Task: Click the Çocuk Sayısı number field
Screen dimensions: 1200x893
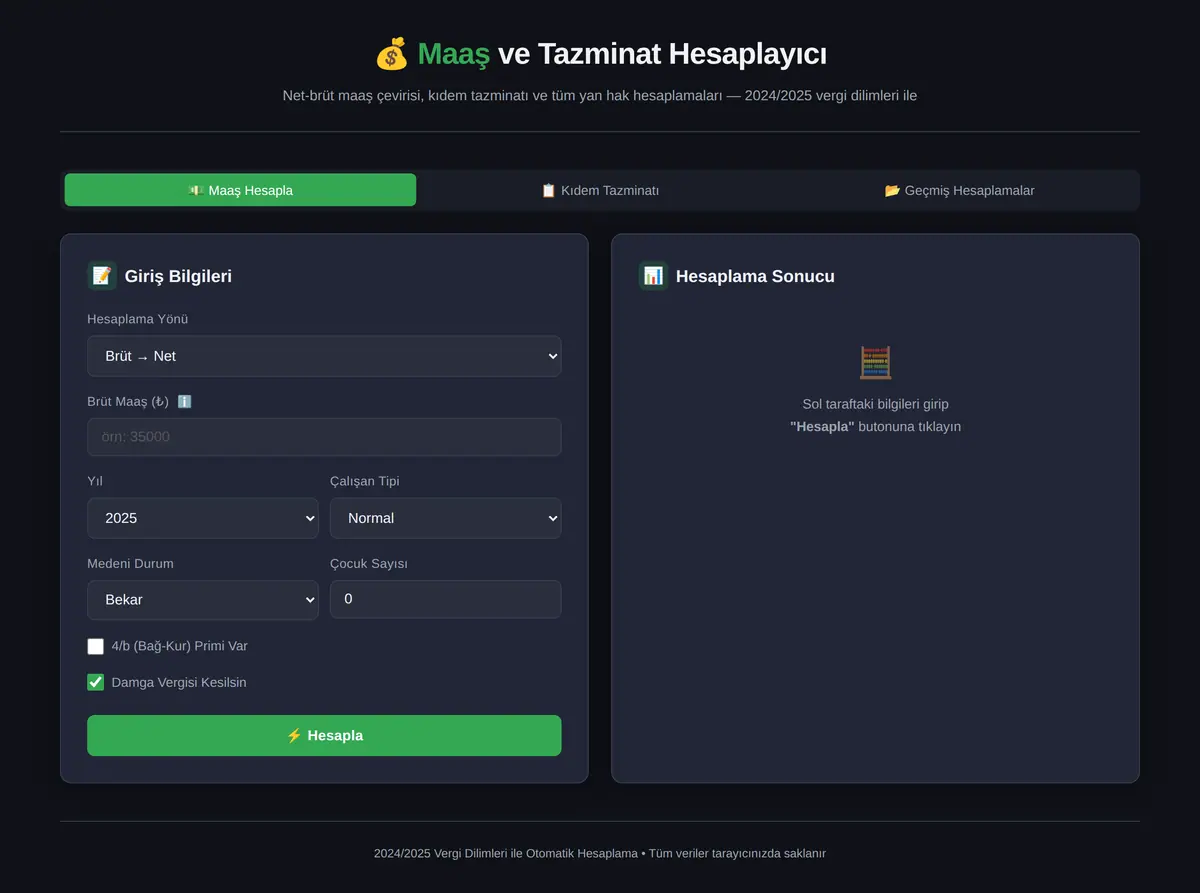Action: (446, 599)
